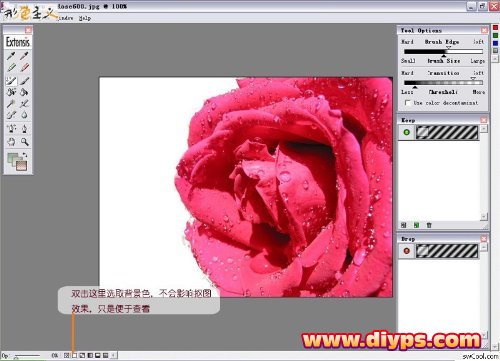Select the Magic Wand tool

tap(11, 104)
